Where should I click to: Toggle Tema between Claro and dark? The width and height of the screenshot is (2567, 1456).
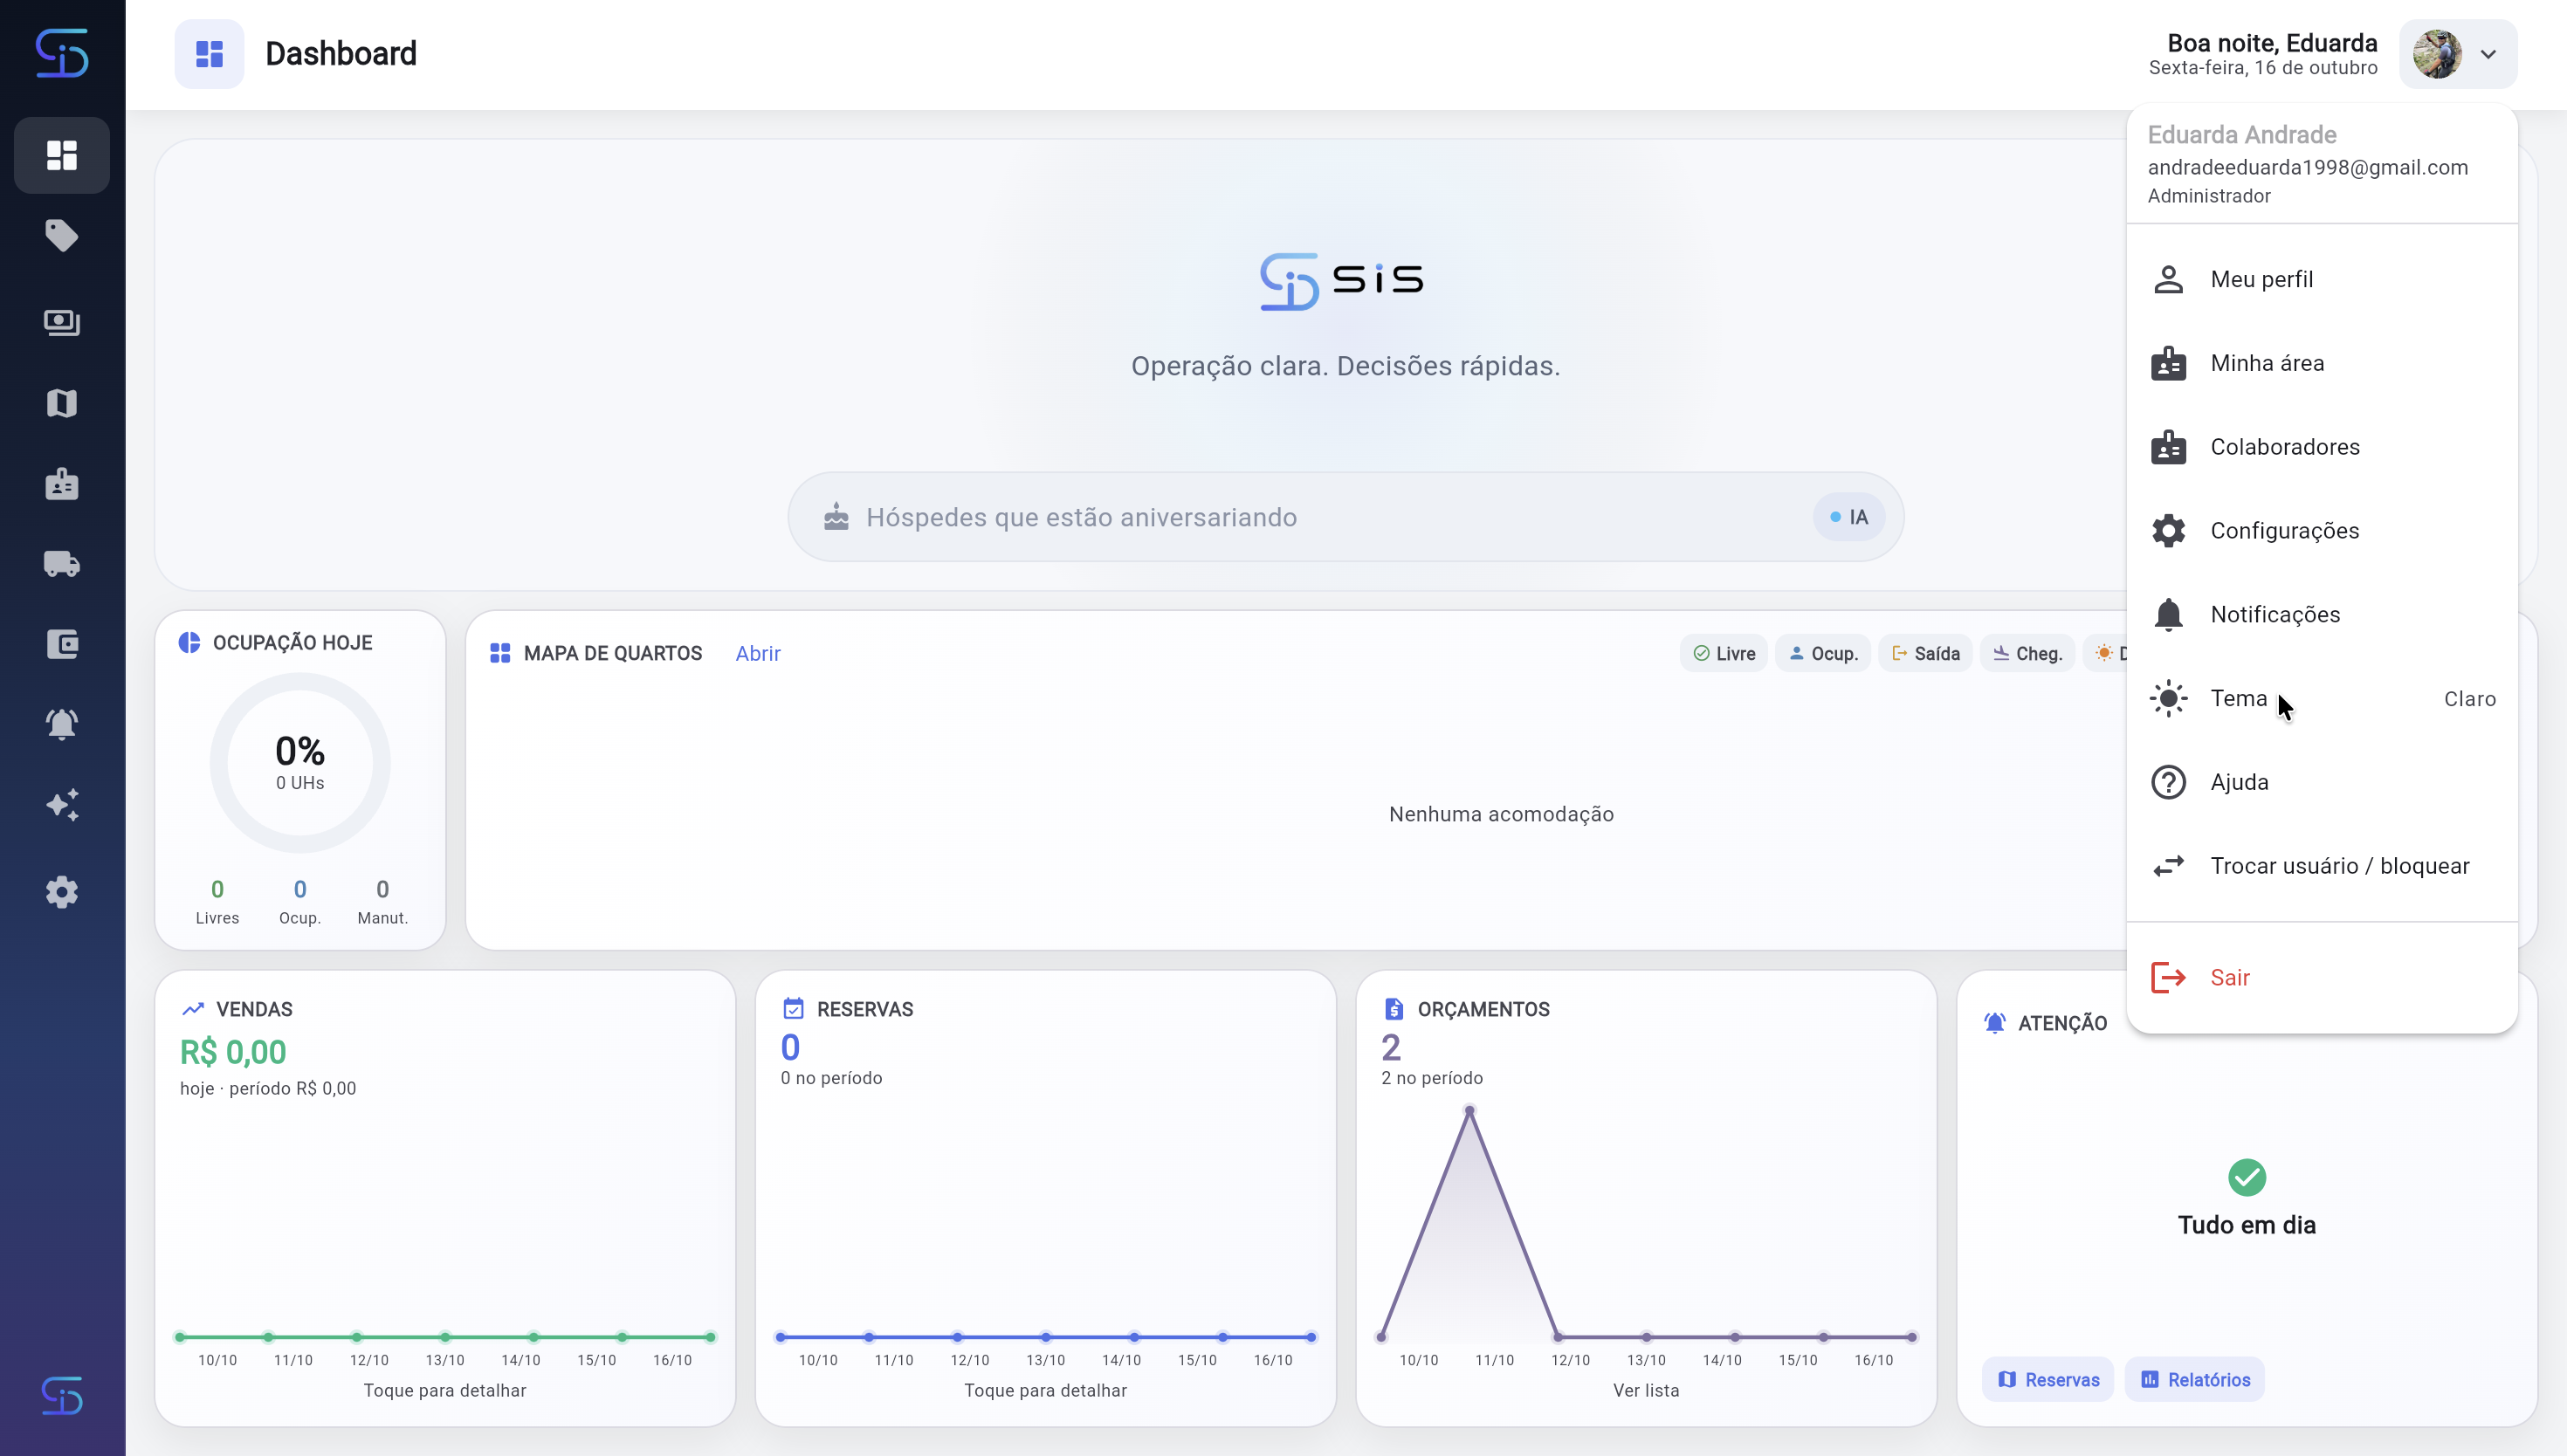coord(2322,699)
